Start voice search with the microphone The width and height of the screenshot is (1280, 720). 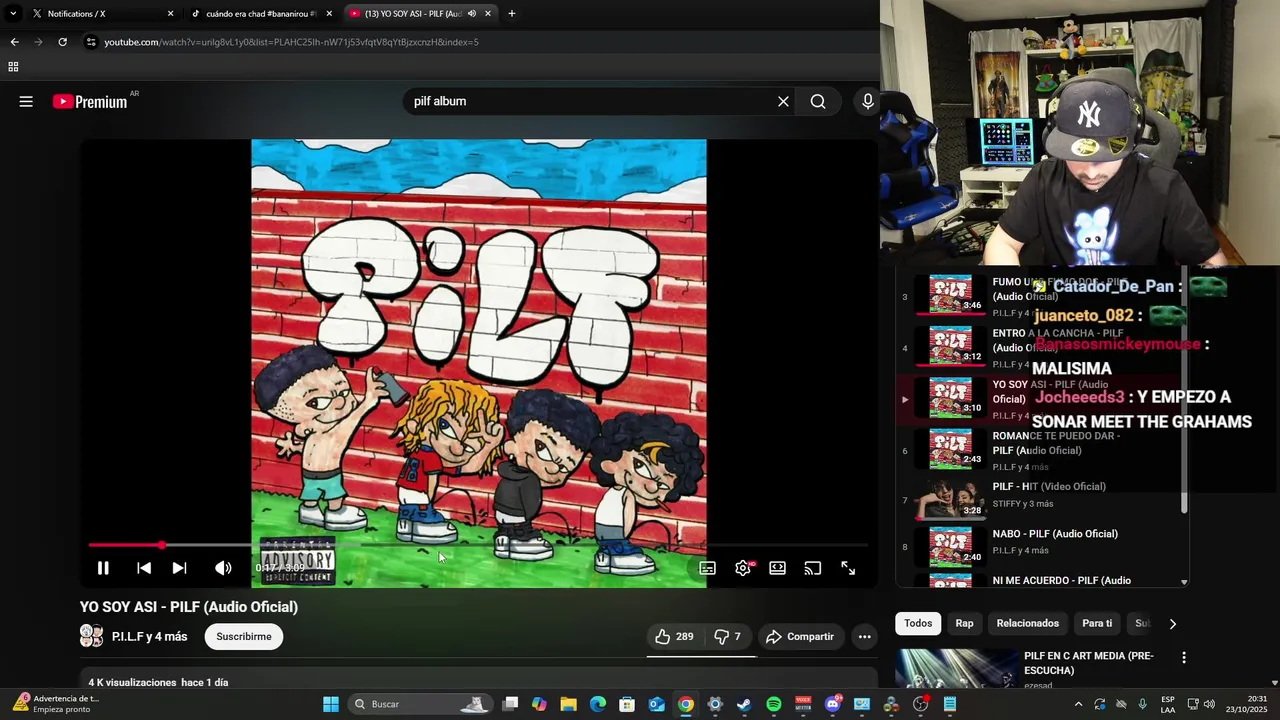click(868, 101)
